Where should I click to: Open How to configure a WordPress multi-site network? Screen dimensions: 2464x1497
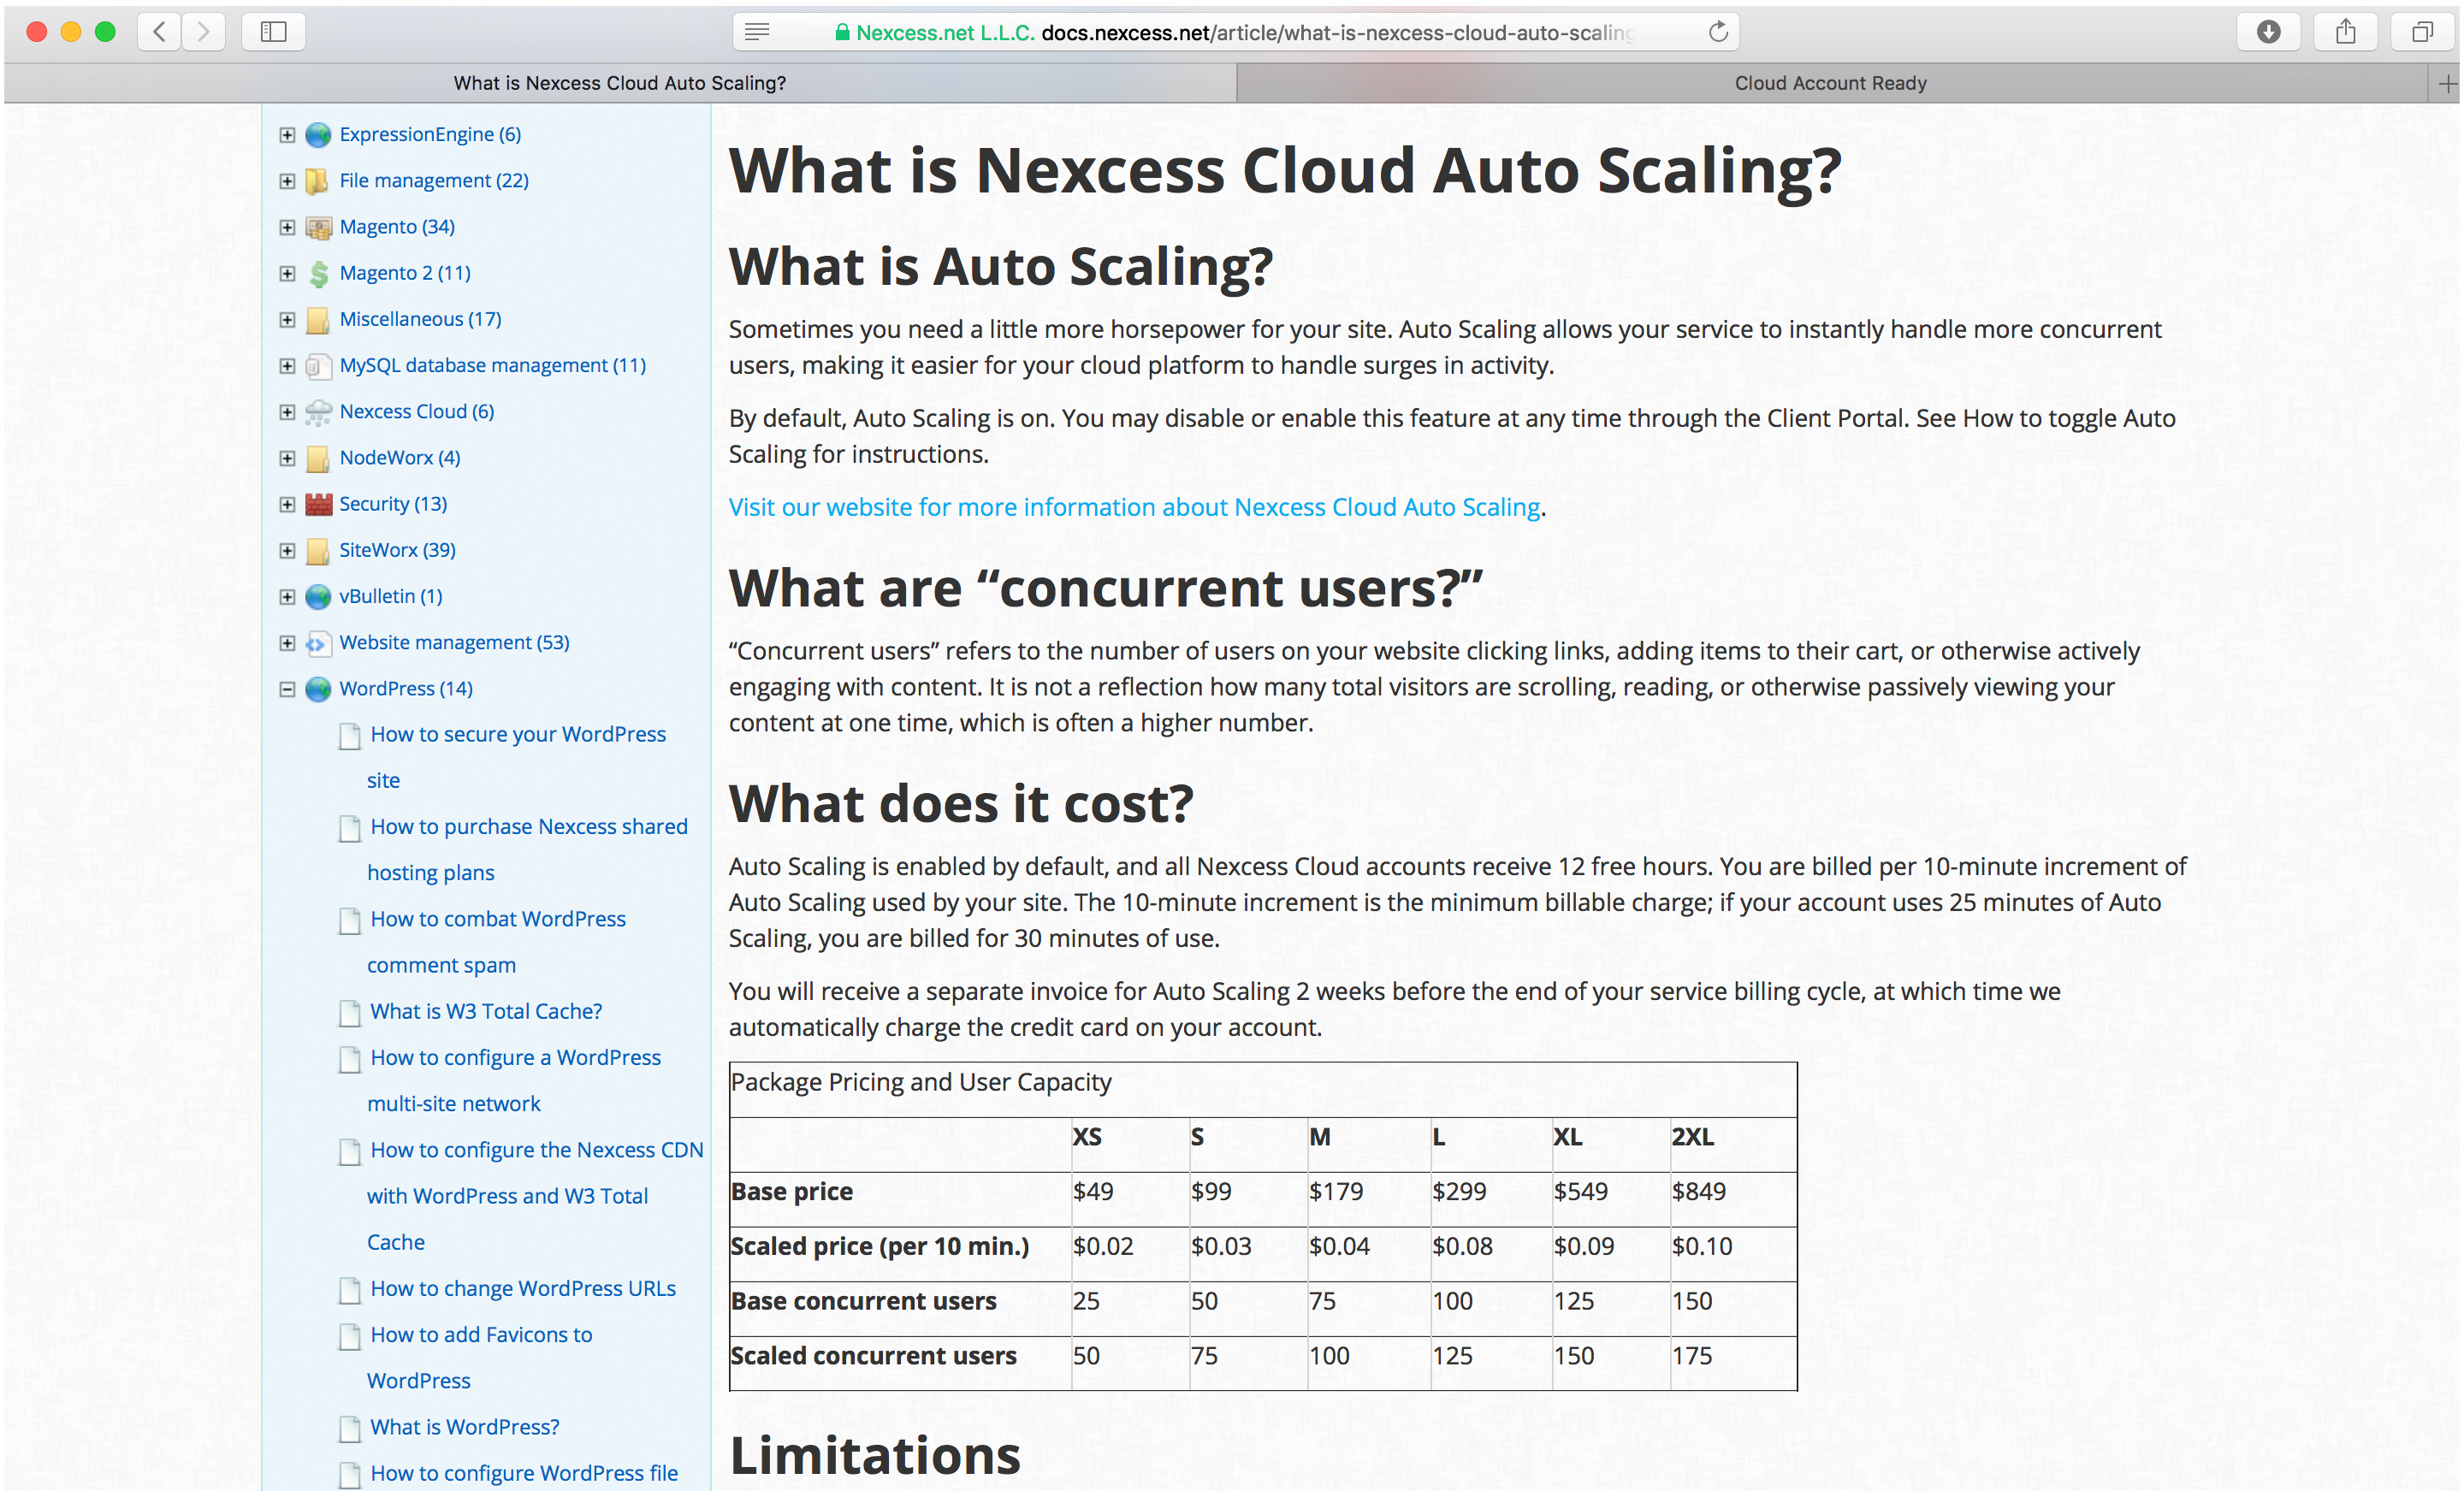click(514, 1080)
